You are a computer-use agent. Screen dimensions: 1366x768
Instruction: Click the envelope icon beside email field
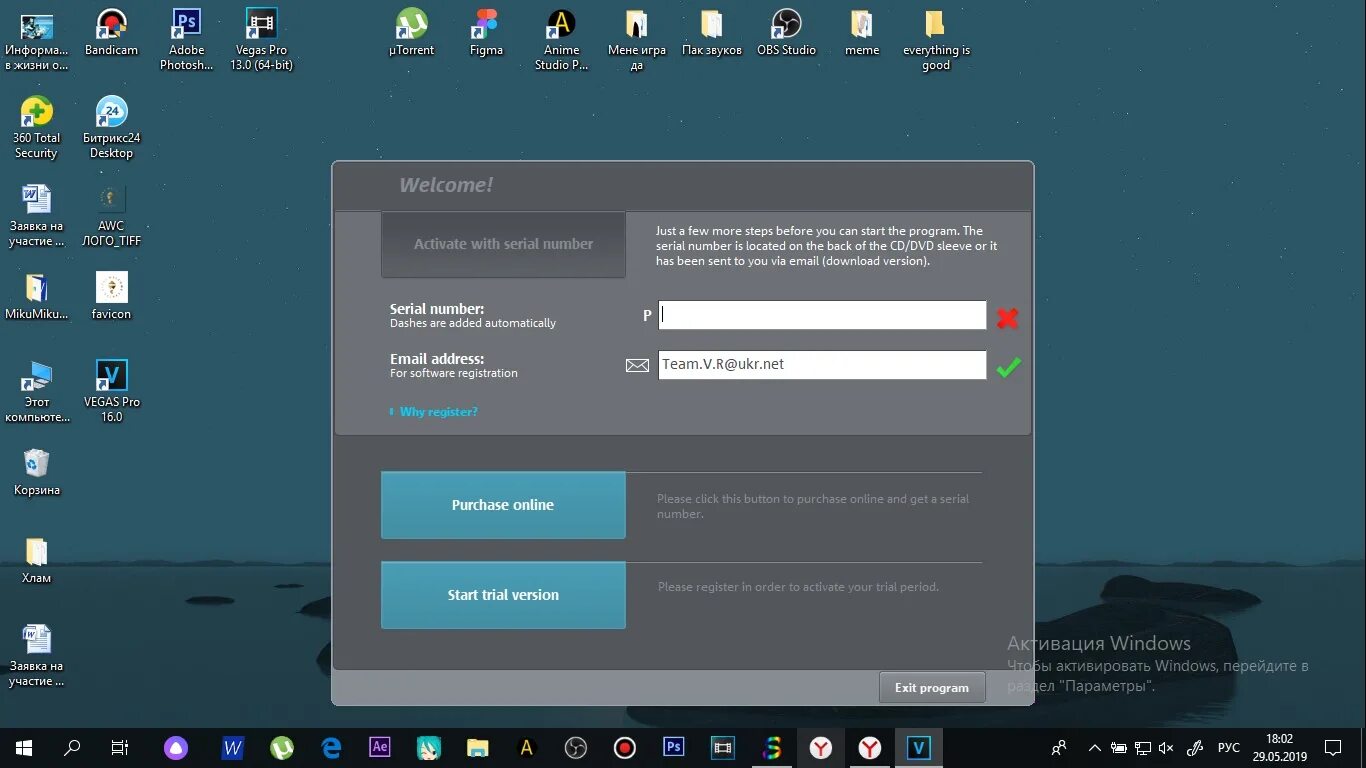(x=637, y=366)
